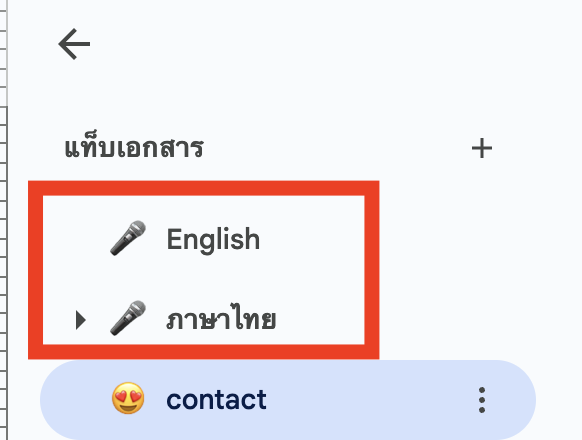Click blank row space after the English label
Image resolution: width=582 pixels, height=440 pixels.
click(x=312, y=239)
